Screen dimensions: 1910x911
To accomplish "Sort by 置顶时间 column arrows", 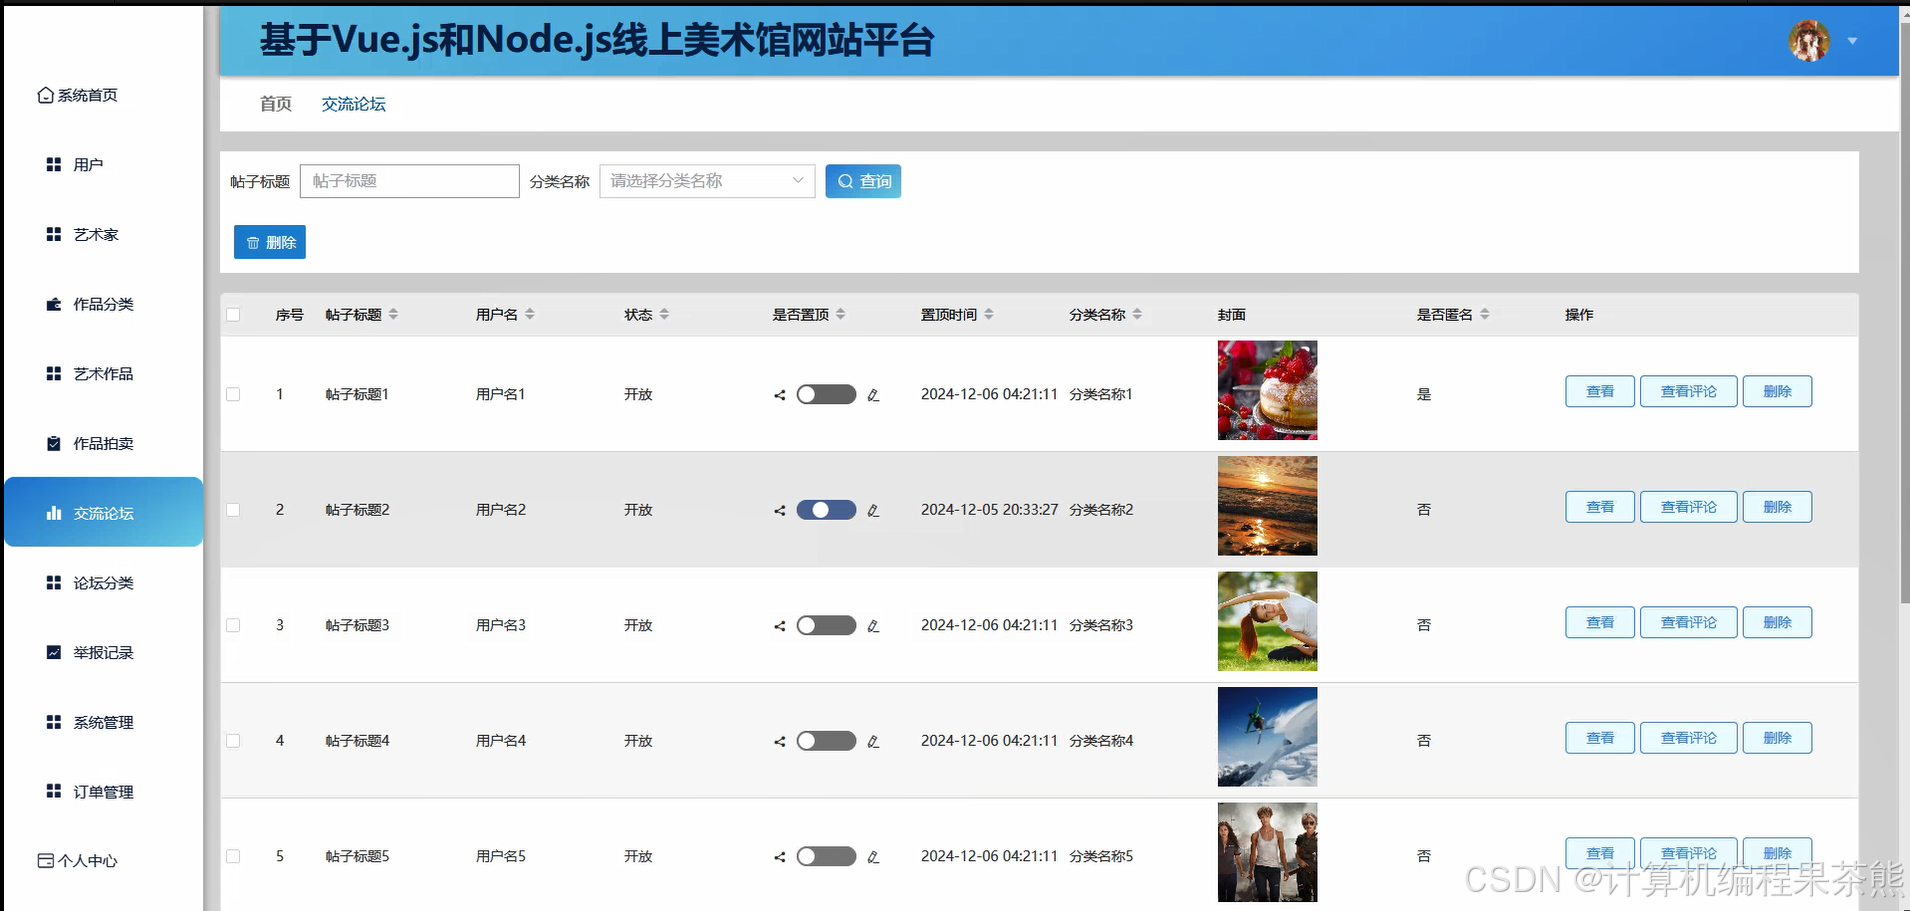I will tap(989, 314).
